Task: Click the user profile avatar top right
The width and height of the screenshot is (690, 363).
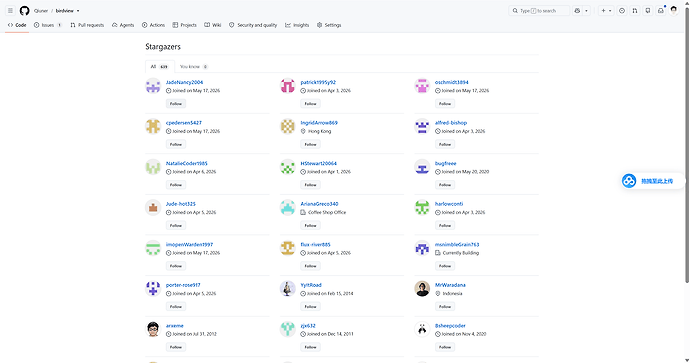Action: [x=674, y=11]
